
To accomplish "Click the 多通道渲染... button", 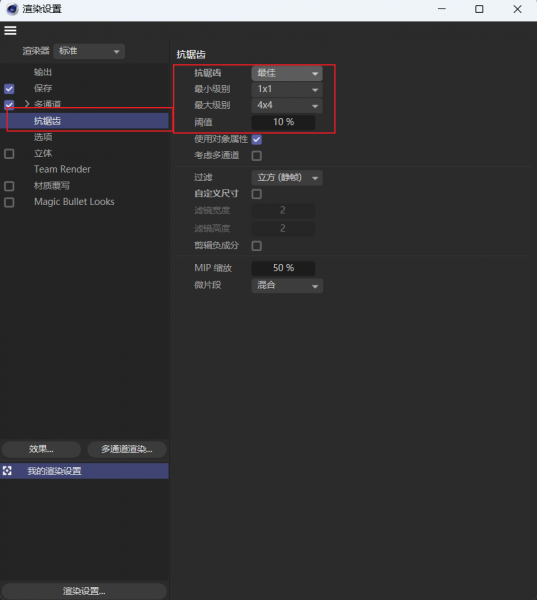I will point(127,449).
